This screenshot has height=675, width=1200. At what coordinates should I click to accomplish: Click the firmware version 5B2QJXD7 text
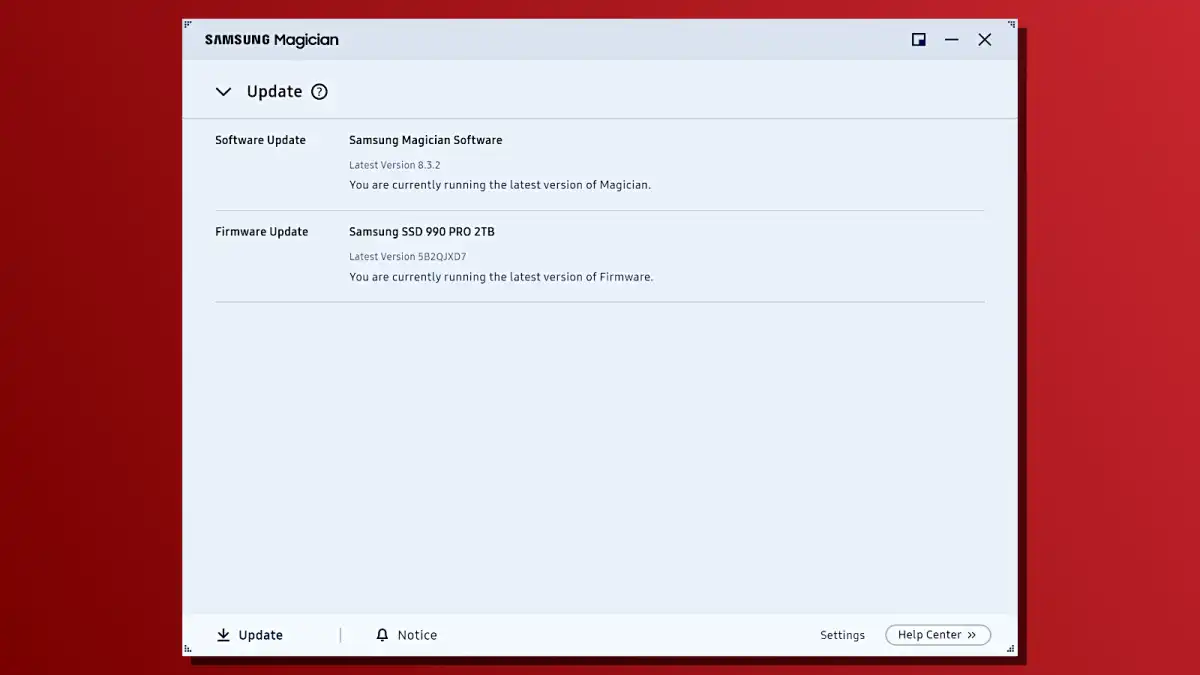coord(442,257)
